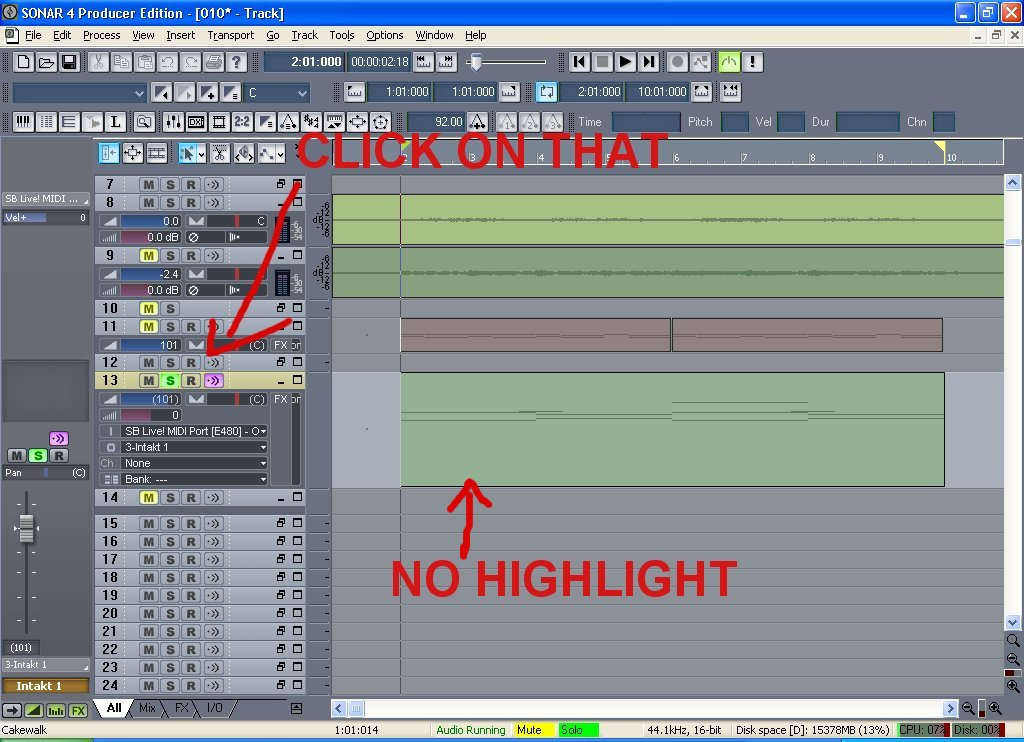Open the key dropdown showing C

pos(277,93)
